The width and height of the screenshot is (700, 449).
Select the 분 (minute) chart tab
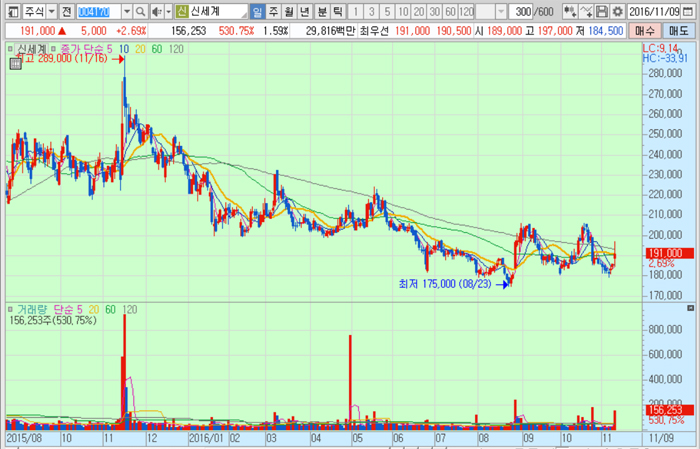[x=321, y=11]
